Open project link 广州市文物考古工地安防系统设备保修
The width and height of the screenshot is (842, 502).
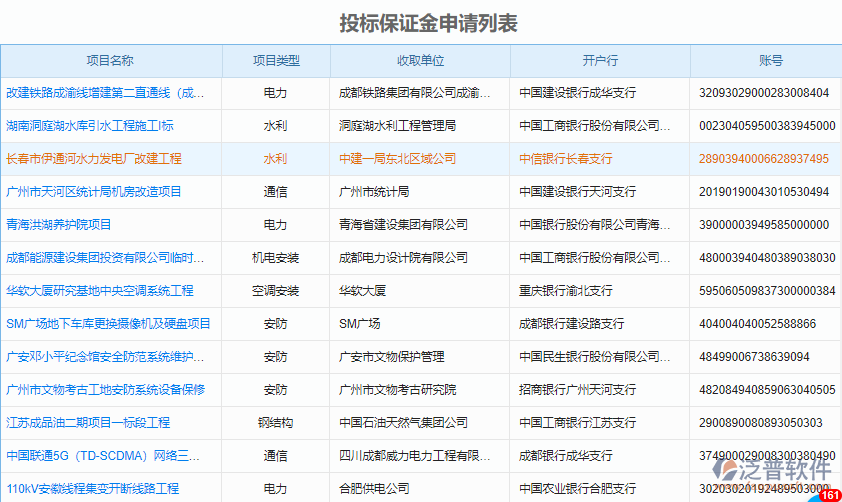click(x=106, y=390)
